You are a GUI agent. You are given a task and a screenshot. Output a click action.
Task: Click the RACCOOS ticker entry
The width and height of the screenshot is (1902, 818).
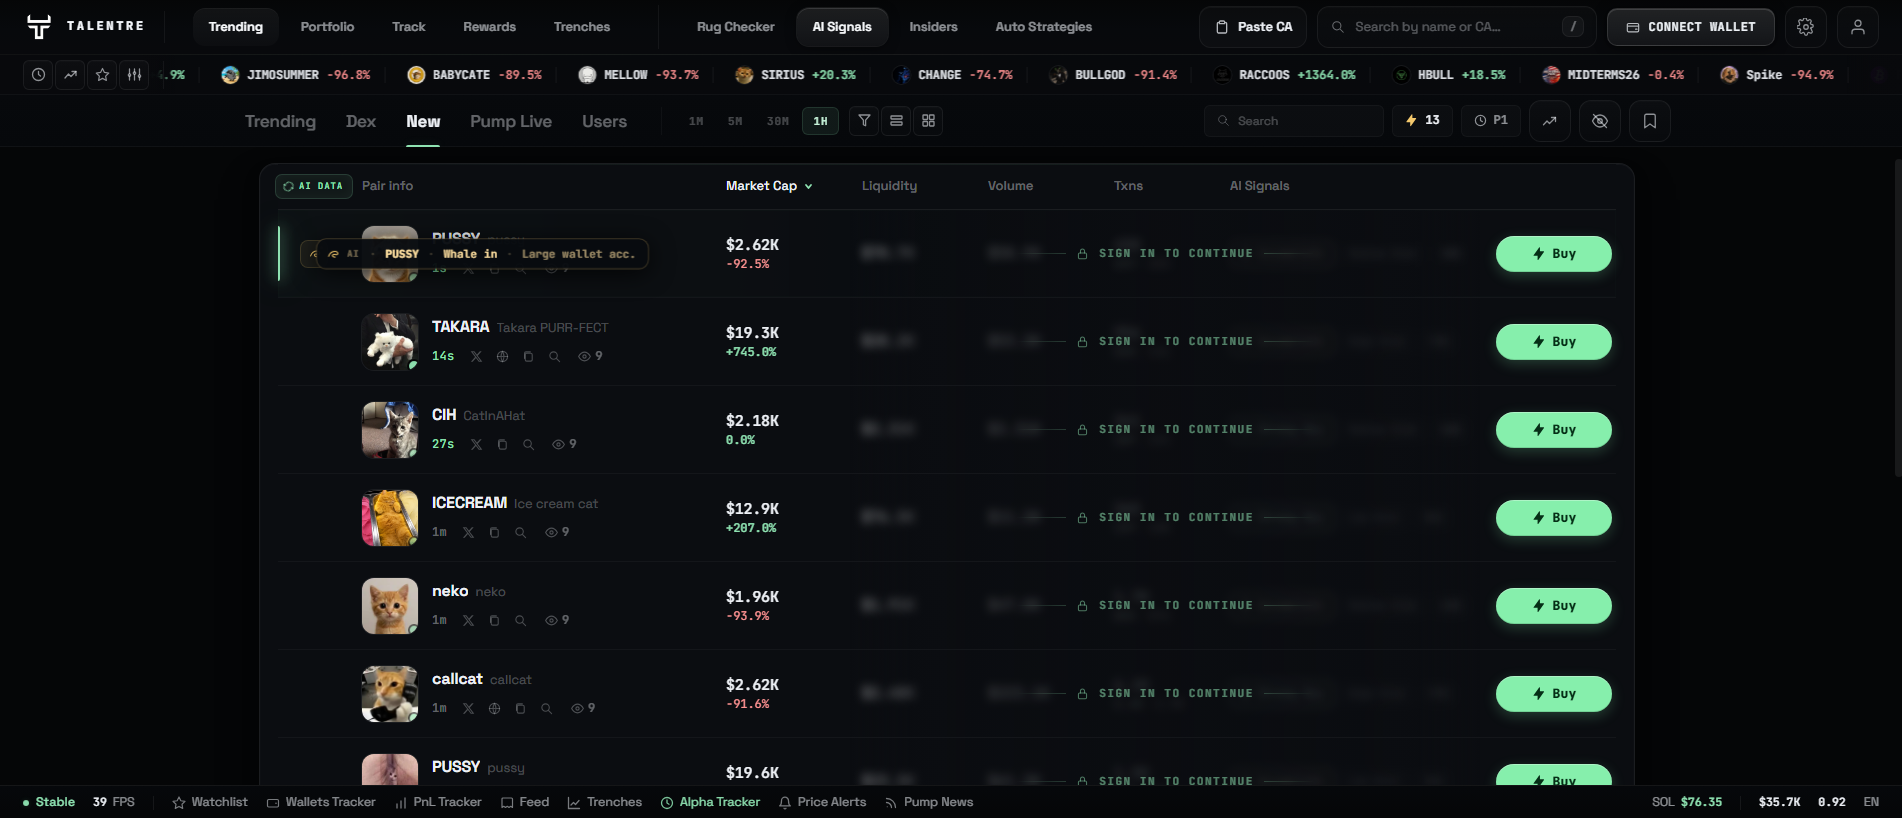click(1285, 75)
